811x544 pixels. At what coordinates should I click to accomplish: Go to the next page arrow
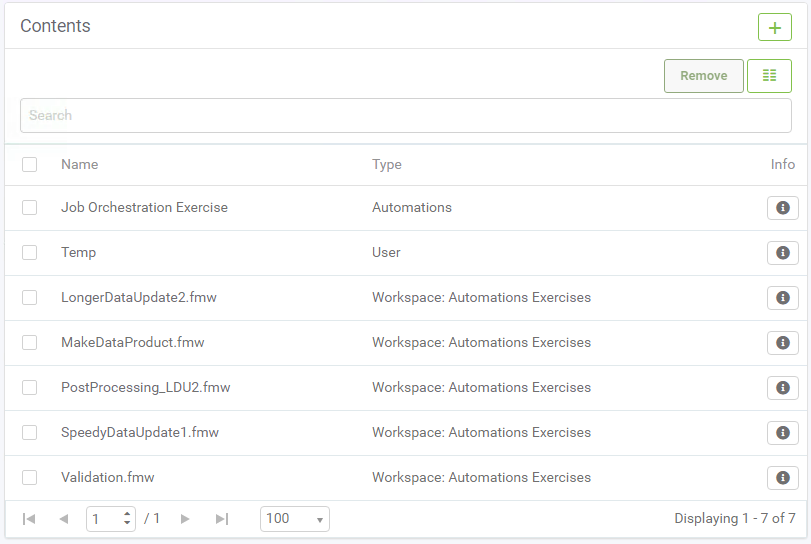coord(185,519)
